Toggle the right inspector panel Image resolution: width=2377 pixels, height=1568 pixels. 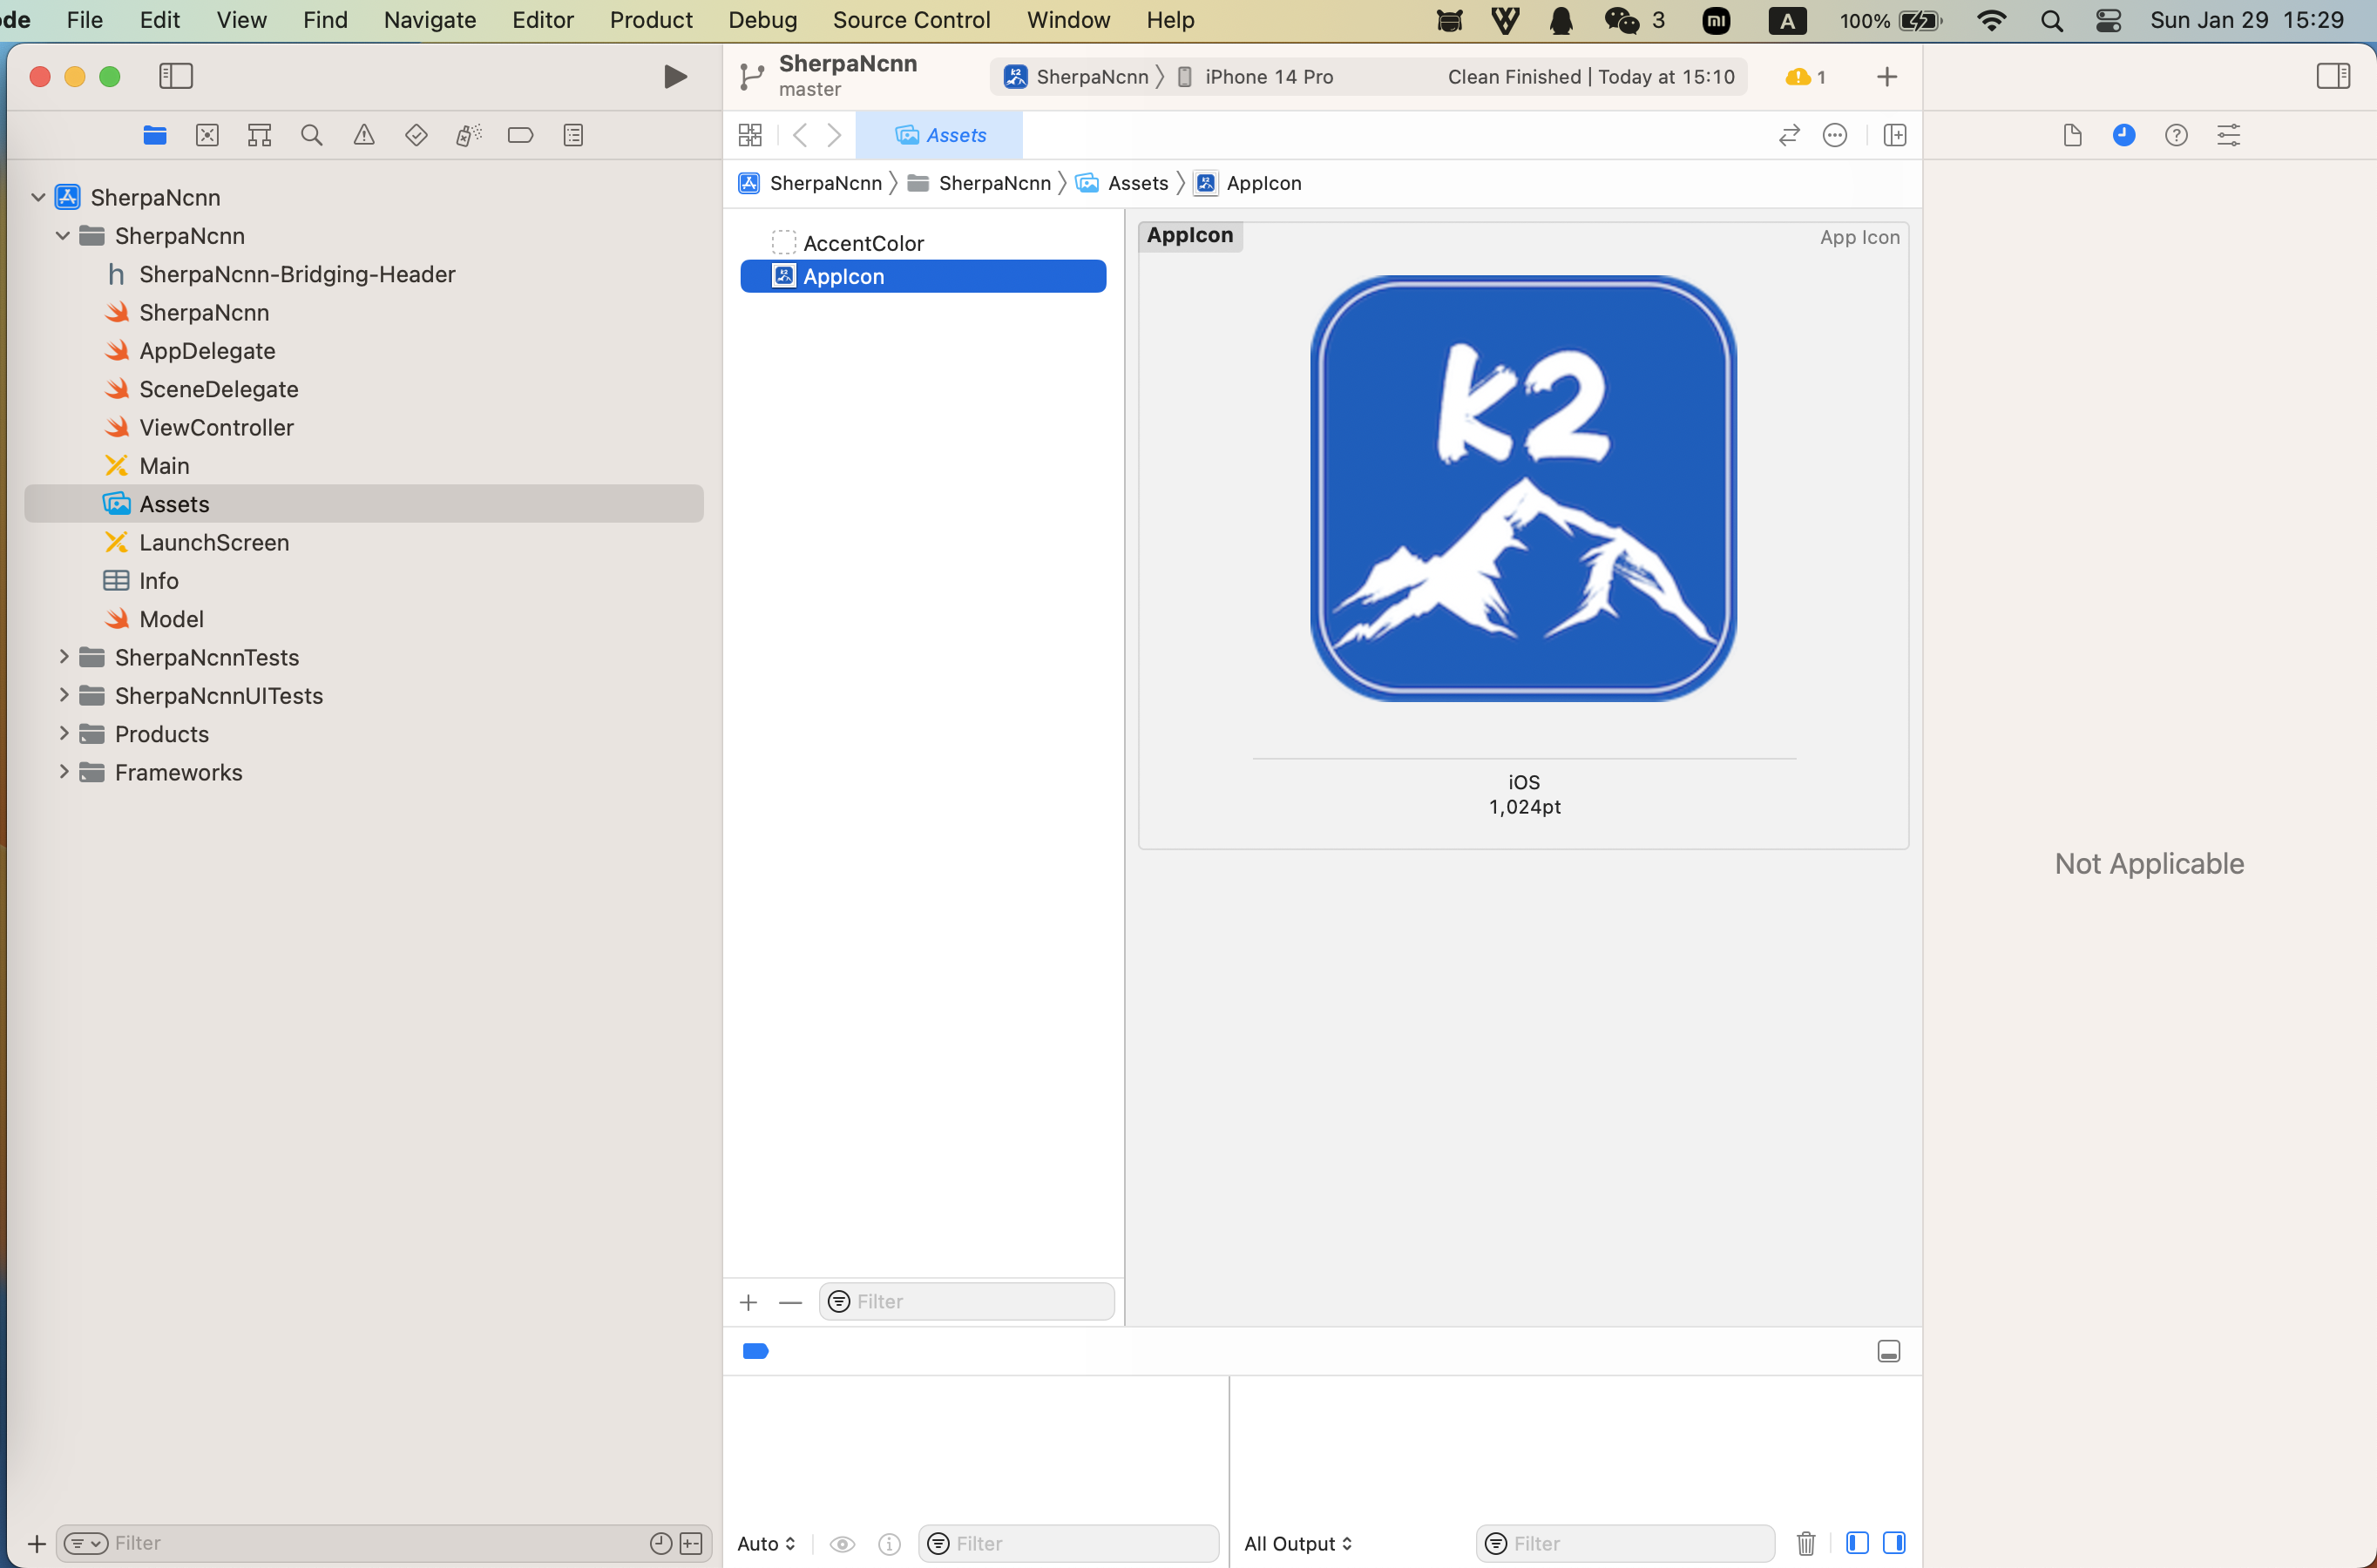click(2333, 76)
